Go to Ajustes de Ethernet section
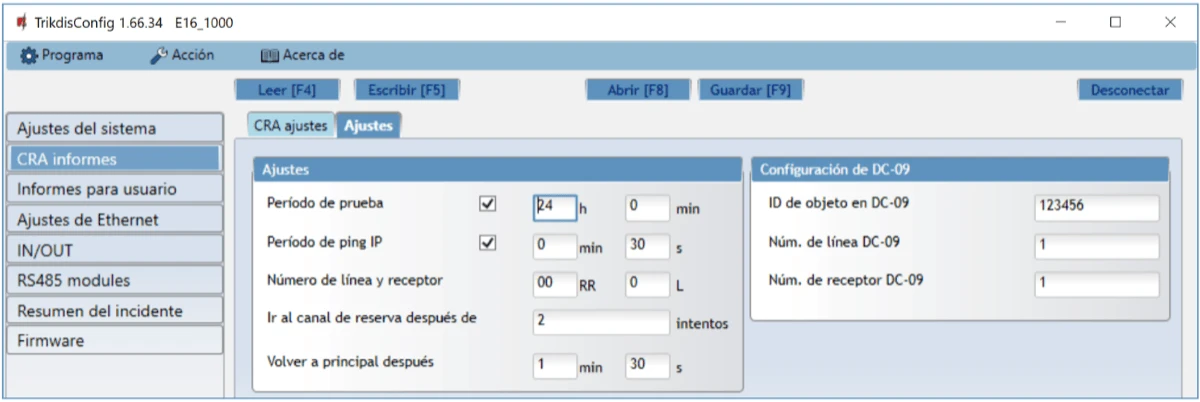 pyautogui.click(x=112, y=219)
